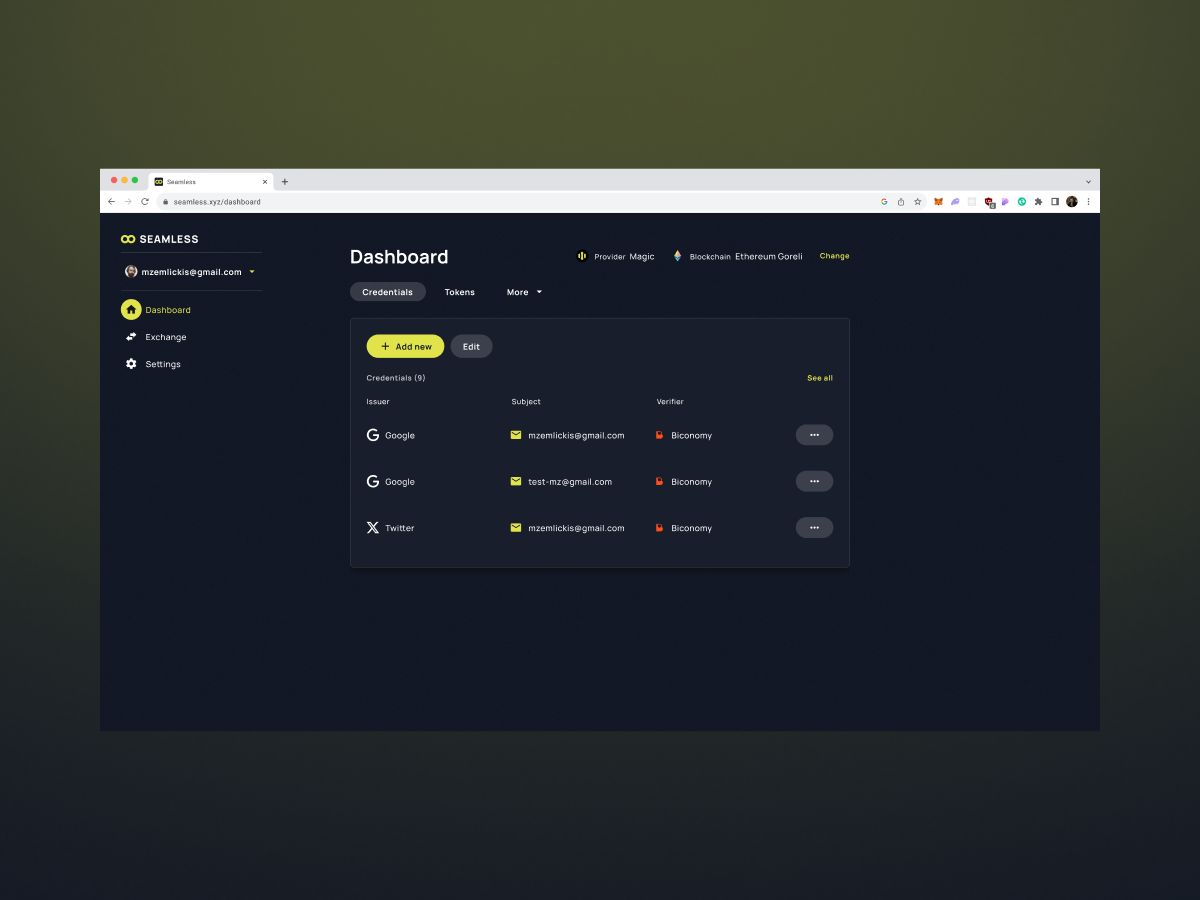Select the Dashboard home icon in sidebar
Screen dimensions: 1200x900
click(x=131, y=309)
